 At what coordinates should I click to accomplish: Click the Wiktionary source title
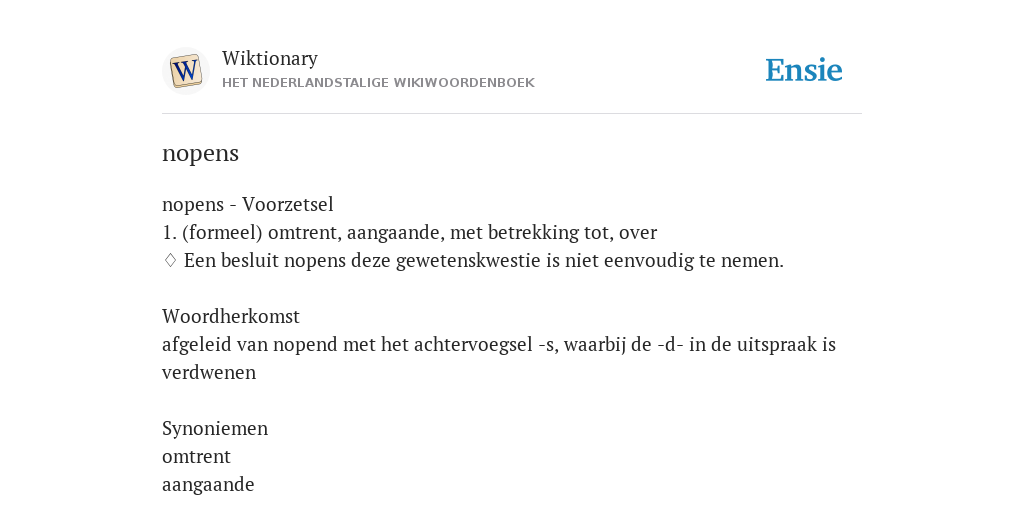270,58
